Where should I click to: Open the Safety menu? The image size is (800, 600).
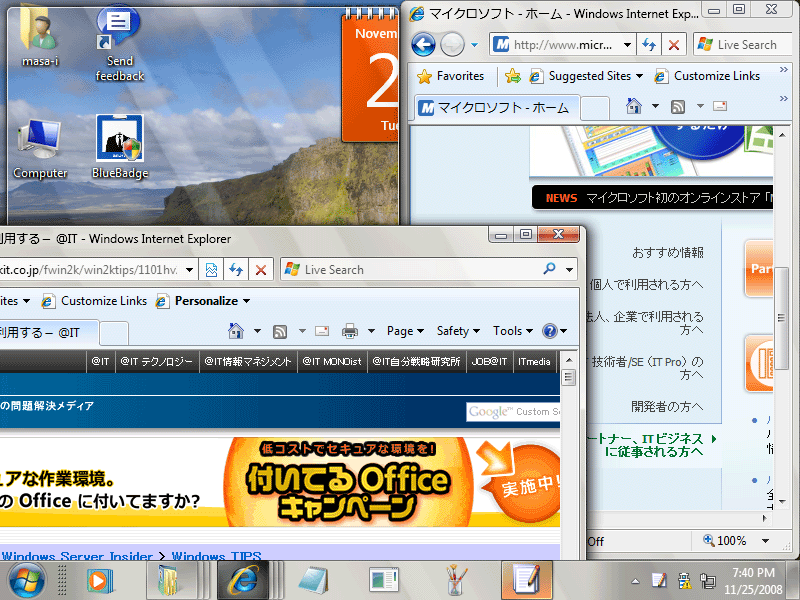pos(458,331)
